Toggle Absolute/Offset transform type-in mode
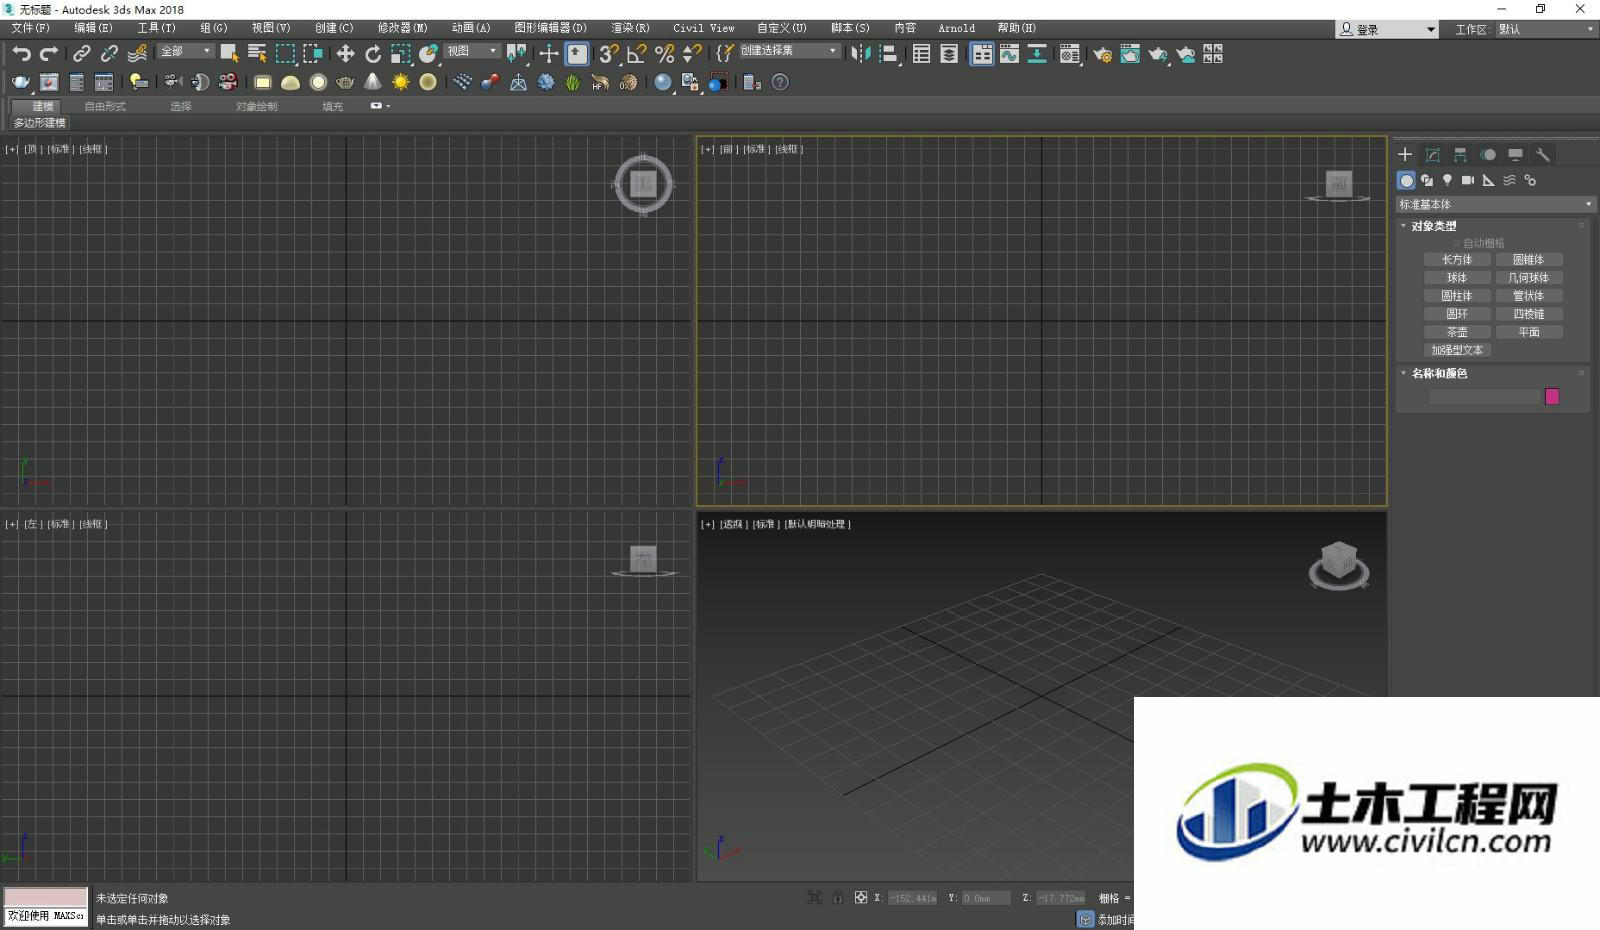This screenshot has height=930, width=1600. click(861, 897)
